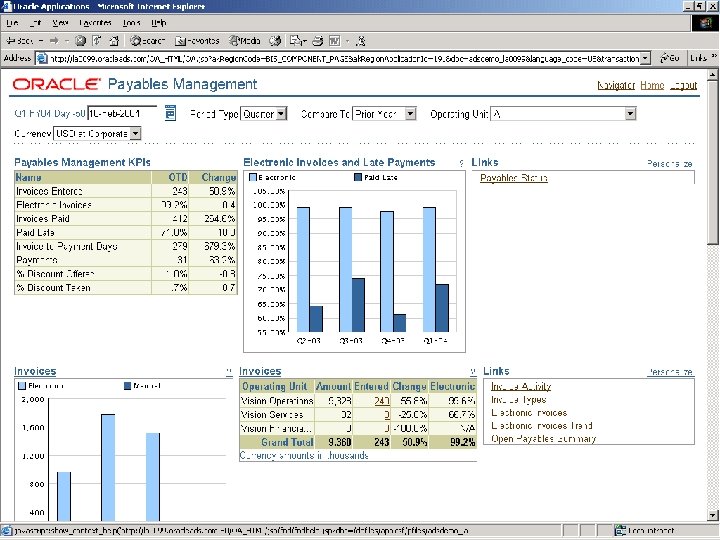Screen dimensions: 720x540
Task: Click the page scrollbar down arrow
Action: [713, 515]
